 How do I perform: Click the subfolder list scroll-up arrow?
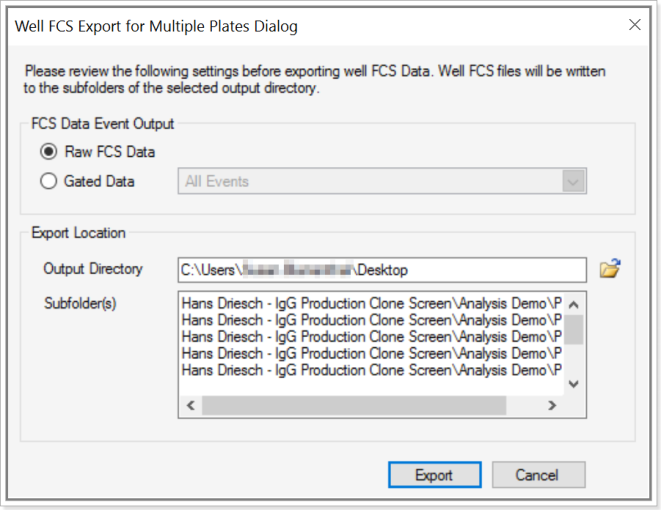pyautogui.click(x=573, y=301)
